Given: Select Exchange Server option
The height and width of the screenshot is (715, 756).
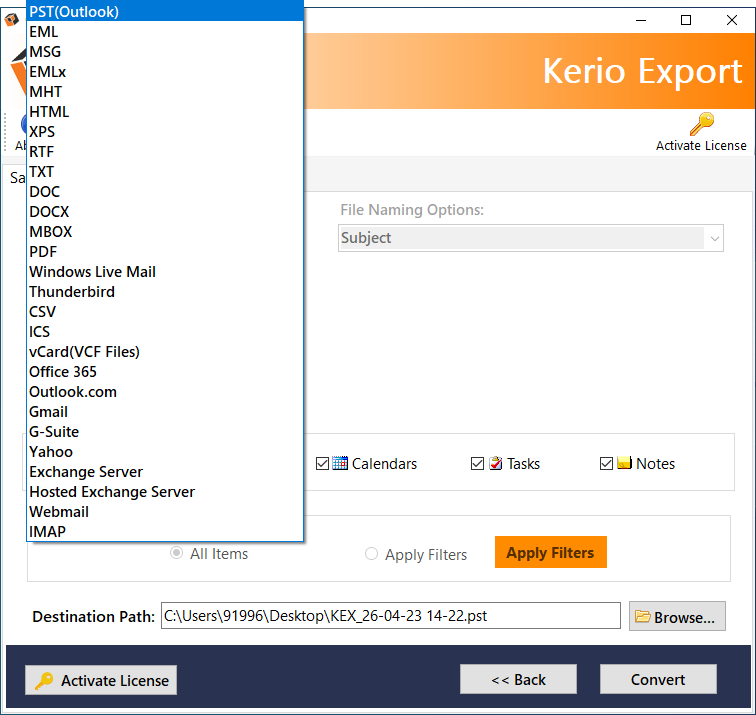Looking at the screenshot, I should coord(165,472).
